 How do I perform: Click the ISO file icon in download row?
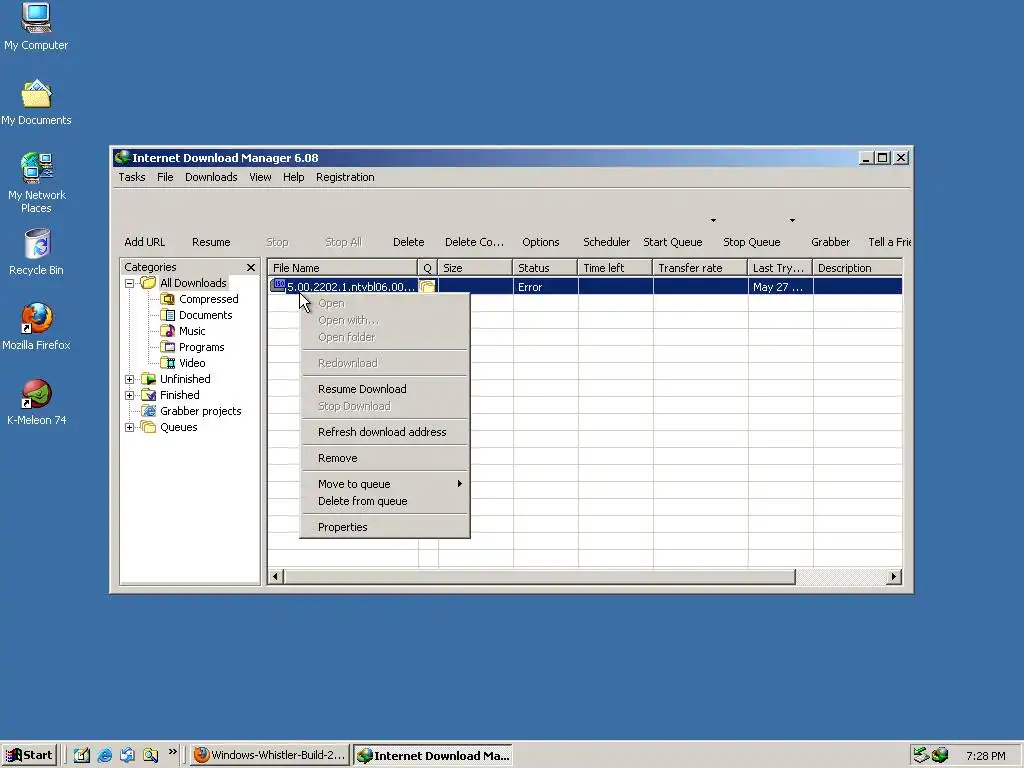[279, 285]
